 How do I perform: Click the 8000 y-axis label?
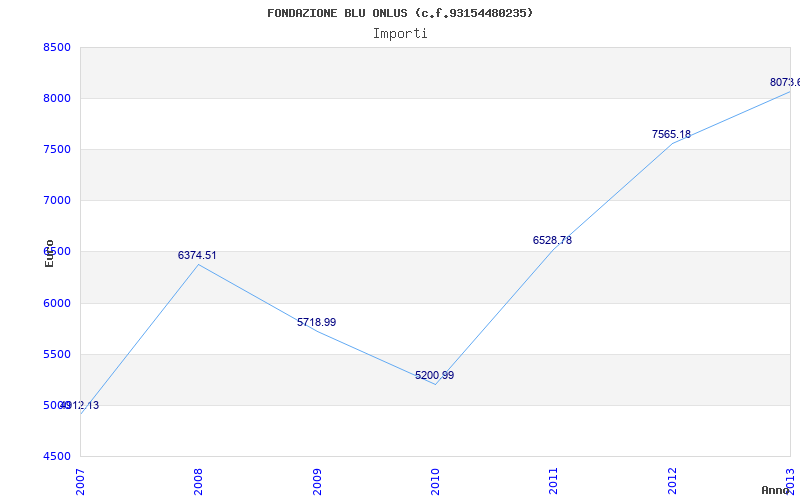coord(57,98)
